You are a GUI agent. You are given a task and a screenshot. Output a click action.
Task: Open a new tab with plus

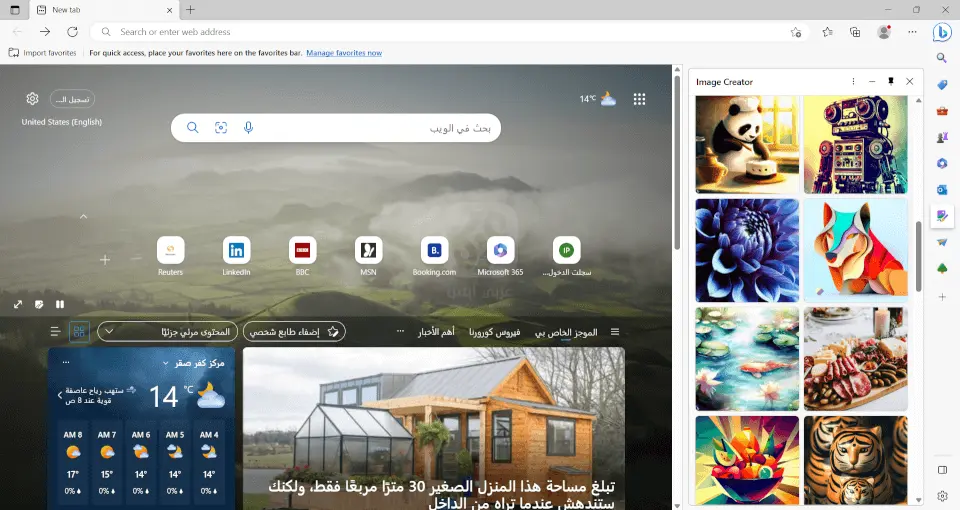(190, 10)
